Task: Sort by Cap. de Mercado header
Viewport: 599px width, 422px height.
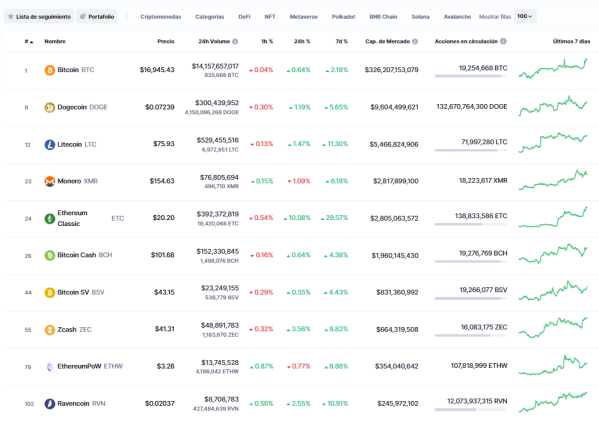Action: tap(387, 41)
